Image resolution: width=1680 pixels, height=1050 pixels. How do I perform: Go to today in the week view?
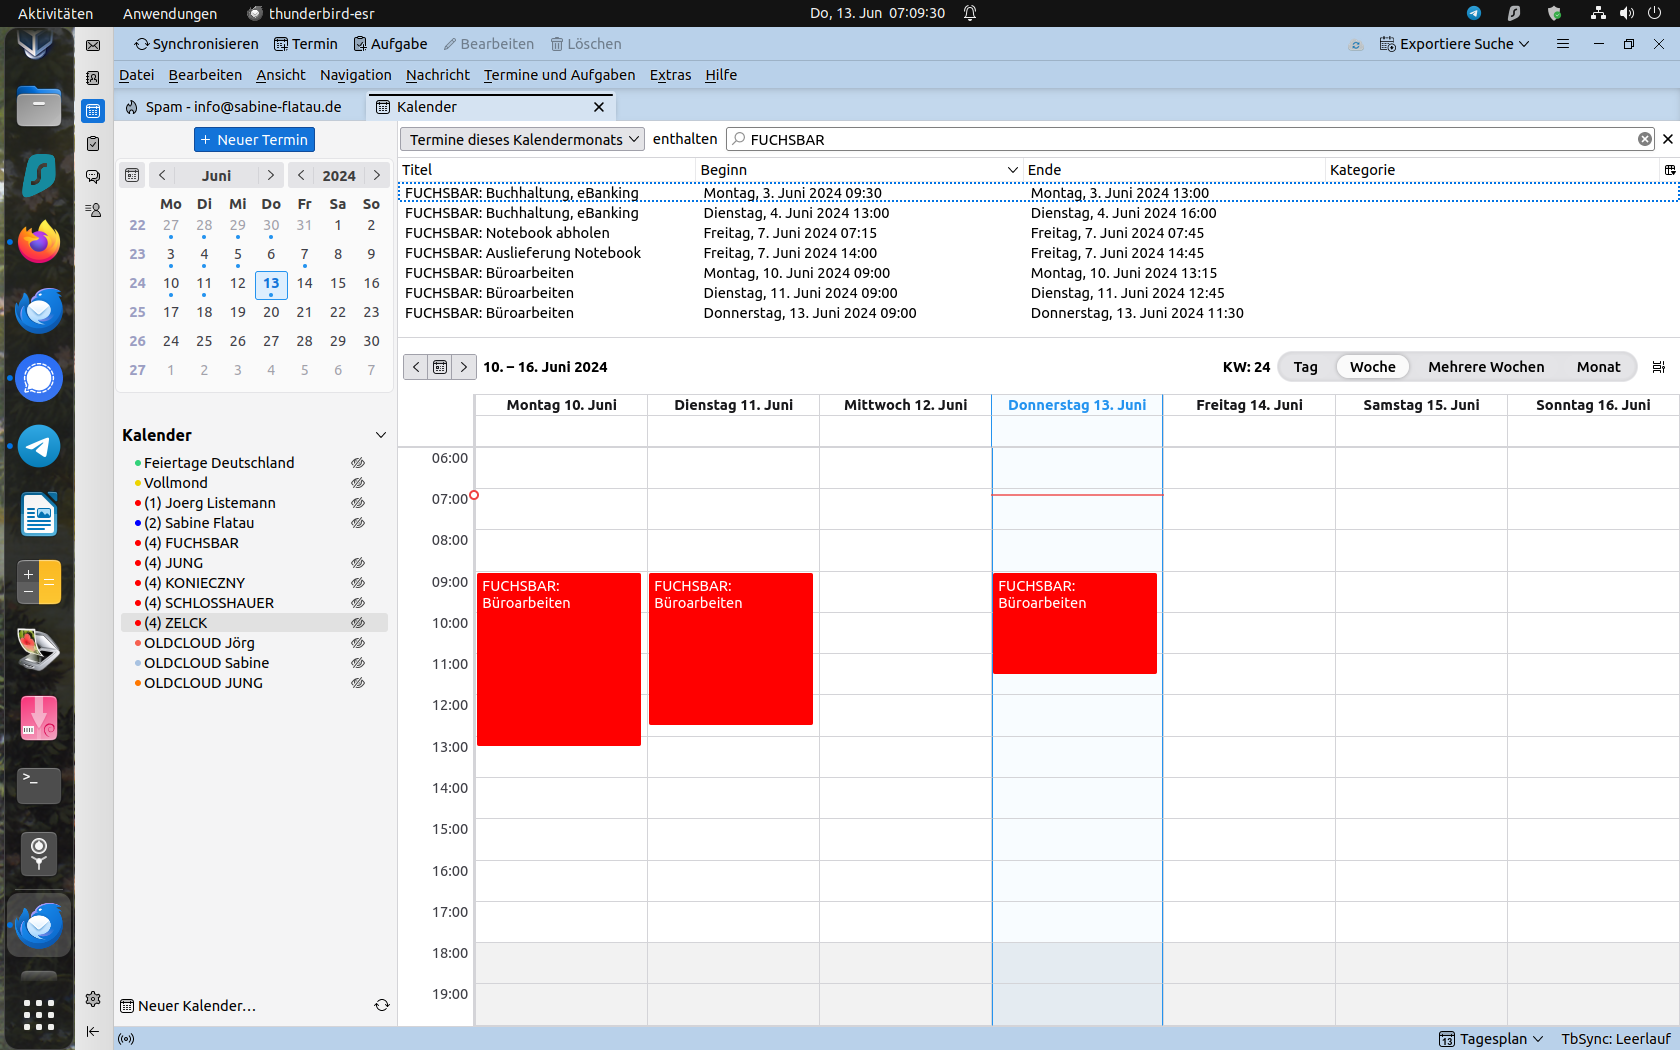440,367
